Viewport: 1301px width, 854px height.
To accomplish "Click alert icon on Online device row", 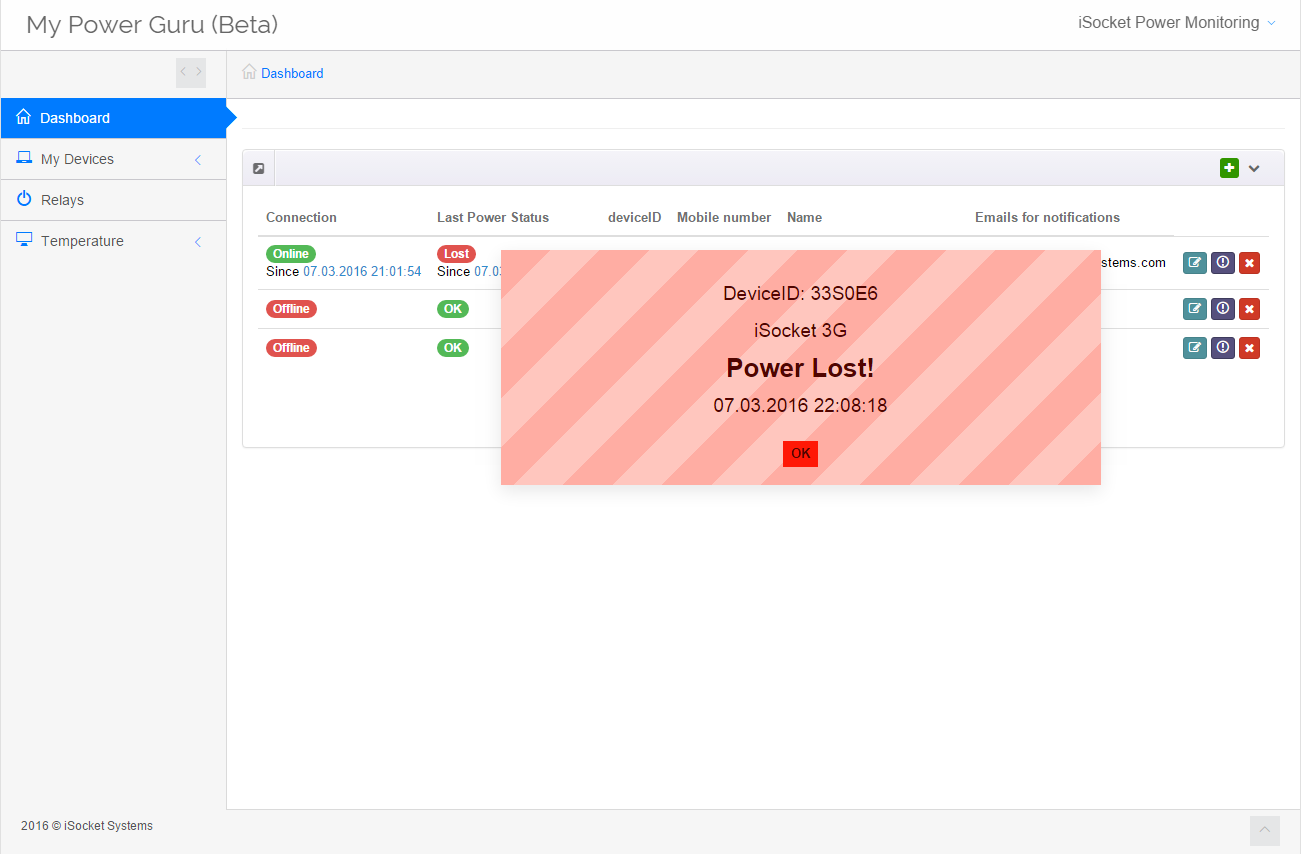I will pyautogui.click(x=1223, y=263).
